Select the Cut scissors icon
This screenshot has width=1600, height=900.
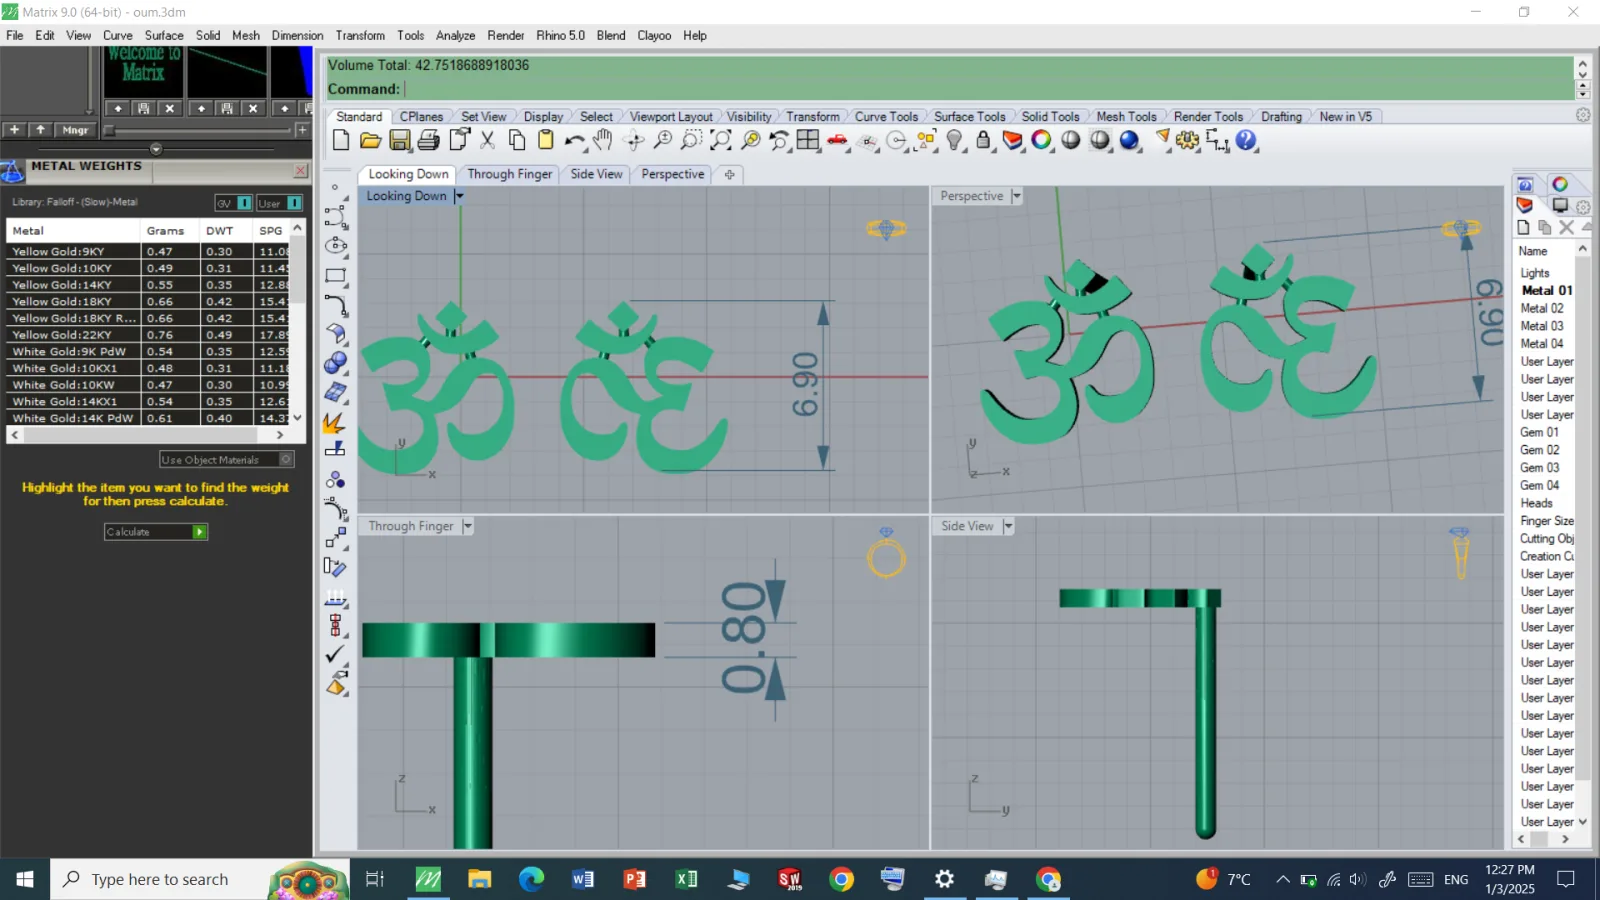(x=487, y=140)
